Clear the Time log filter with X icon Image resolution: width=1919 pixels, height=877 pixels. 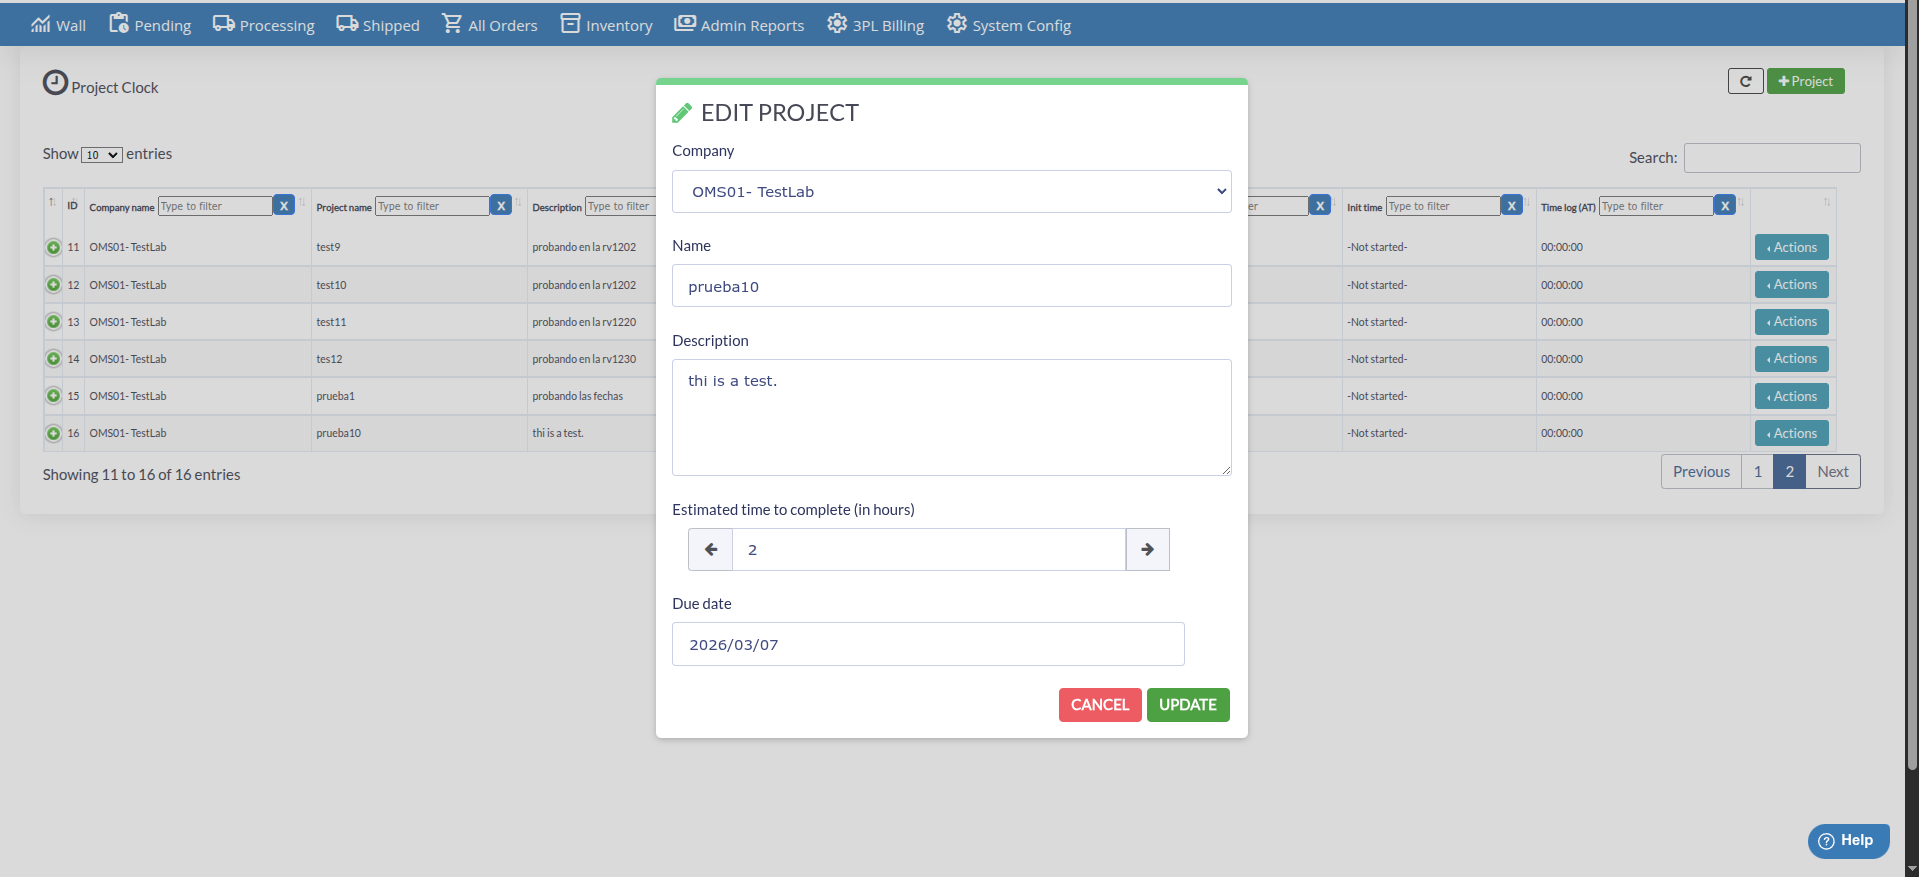[1724, 206]
